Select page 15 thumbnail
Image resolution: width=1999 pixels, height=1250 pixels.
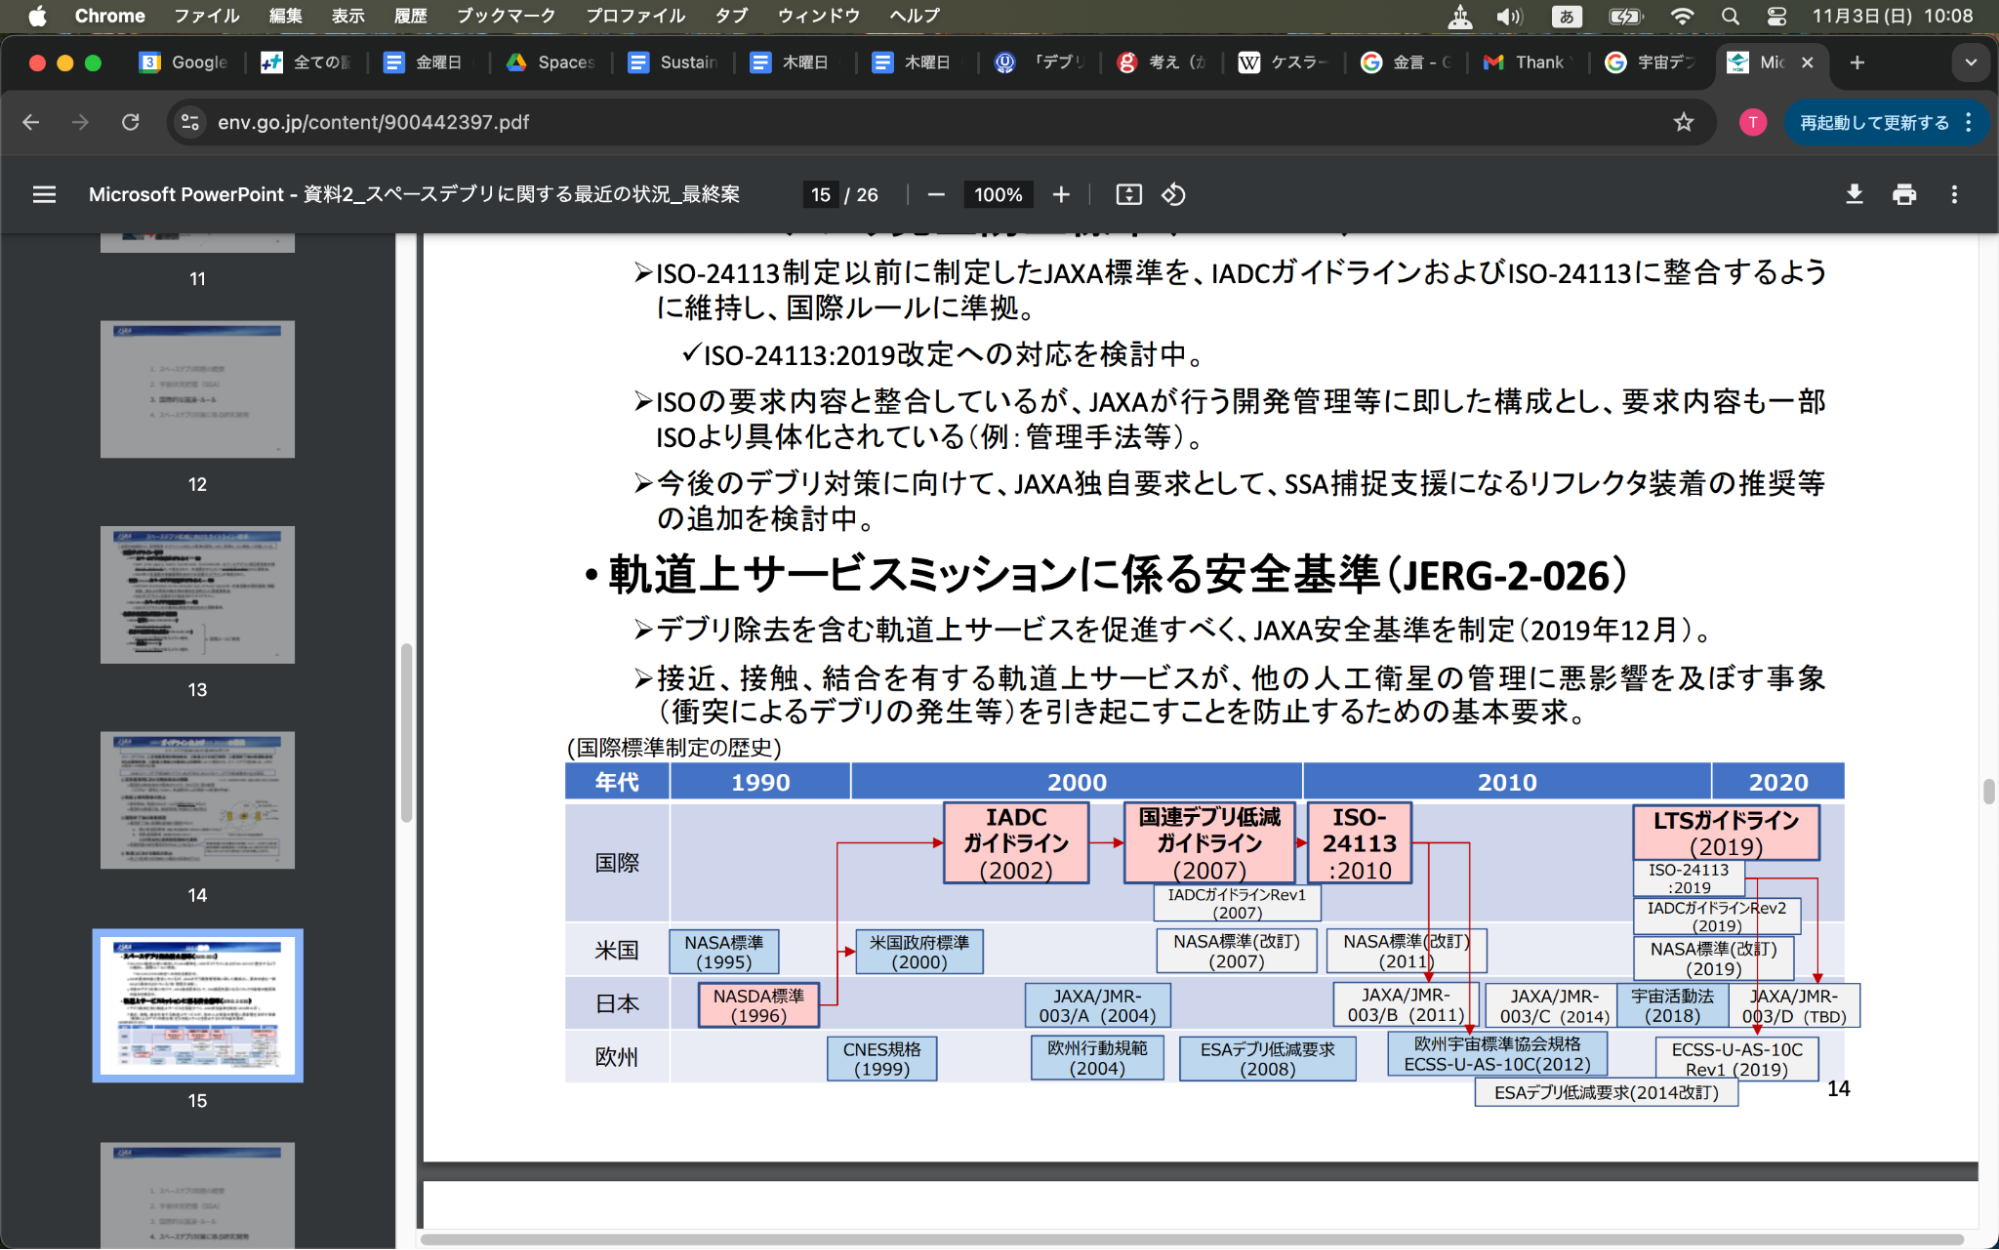[x=197, y=1006]
